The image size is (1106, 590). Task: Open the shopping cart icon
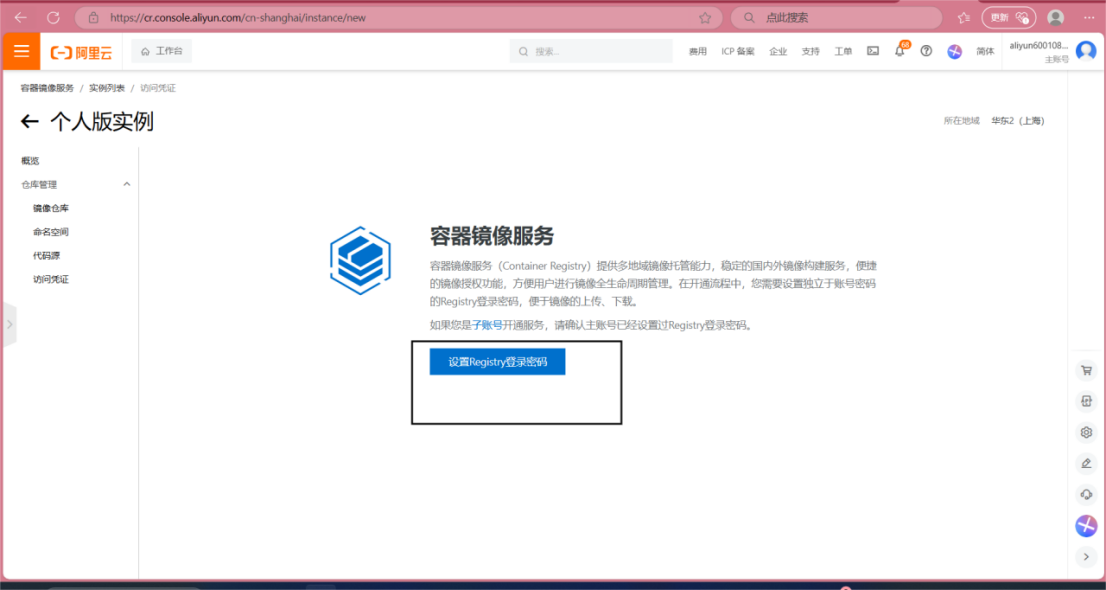1086,371
